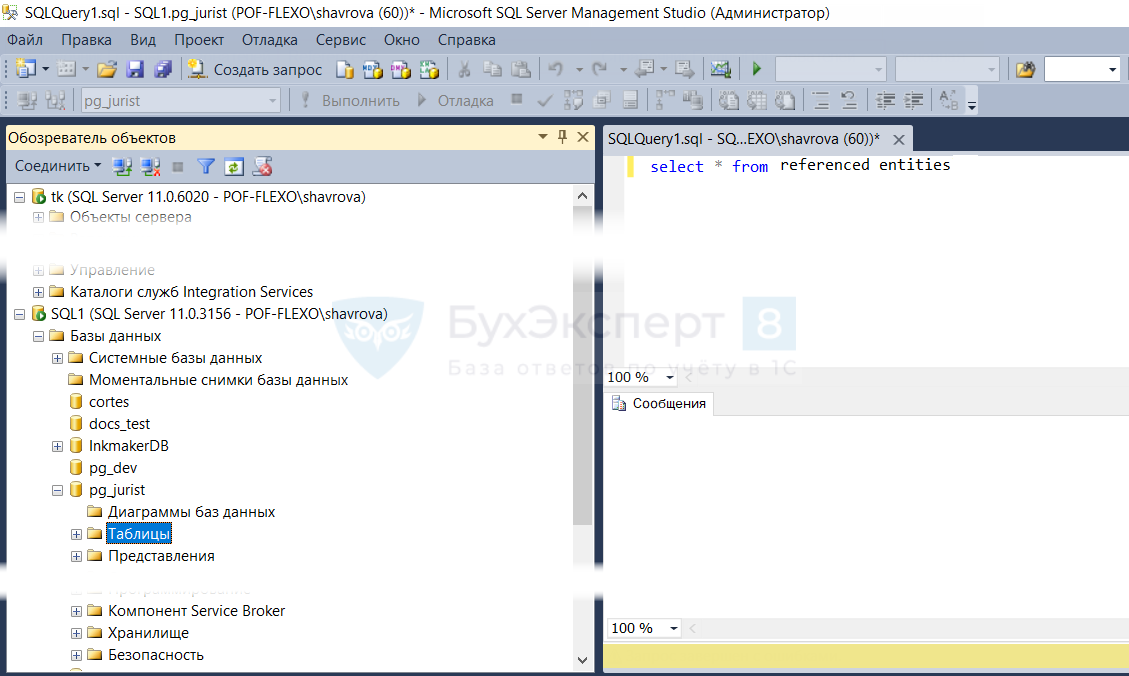Select Моментальные снимки базы данных folder
This screenshot has width=1129, height=676.
click(218, 380)
